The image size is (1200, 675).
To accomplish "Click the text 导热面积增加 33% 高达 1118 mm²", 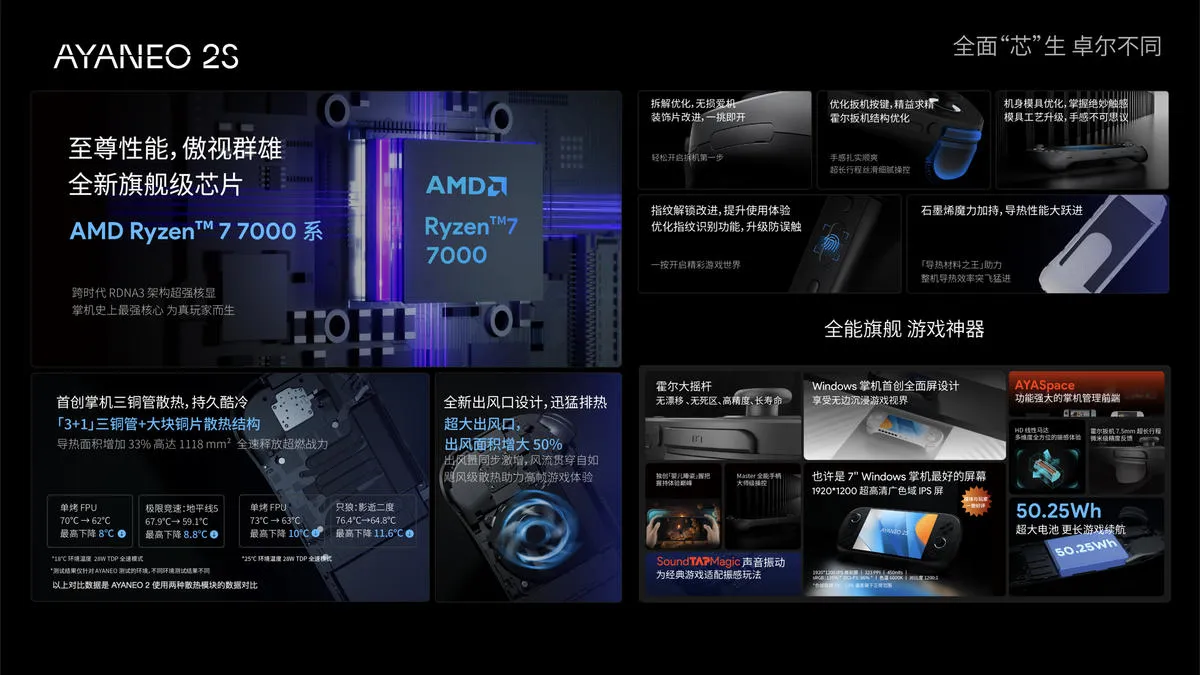I will tap(145, 444).
